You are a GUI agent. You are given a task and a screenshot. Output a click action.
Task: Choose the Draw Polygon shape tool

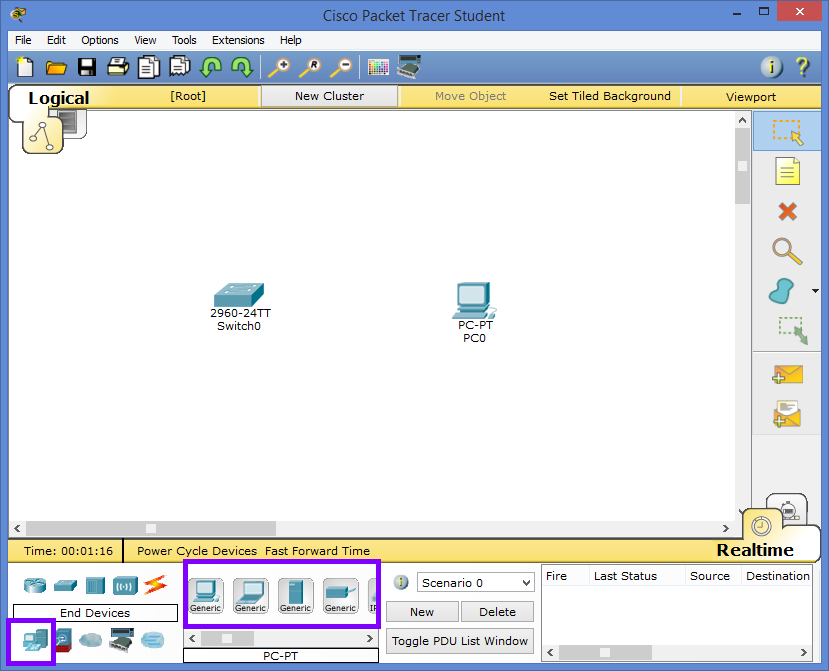pos(781,291)
